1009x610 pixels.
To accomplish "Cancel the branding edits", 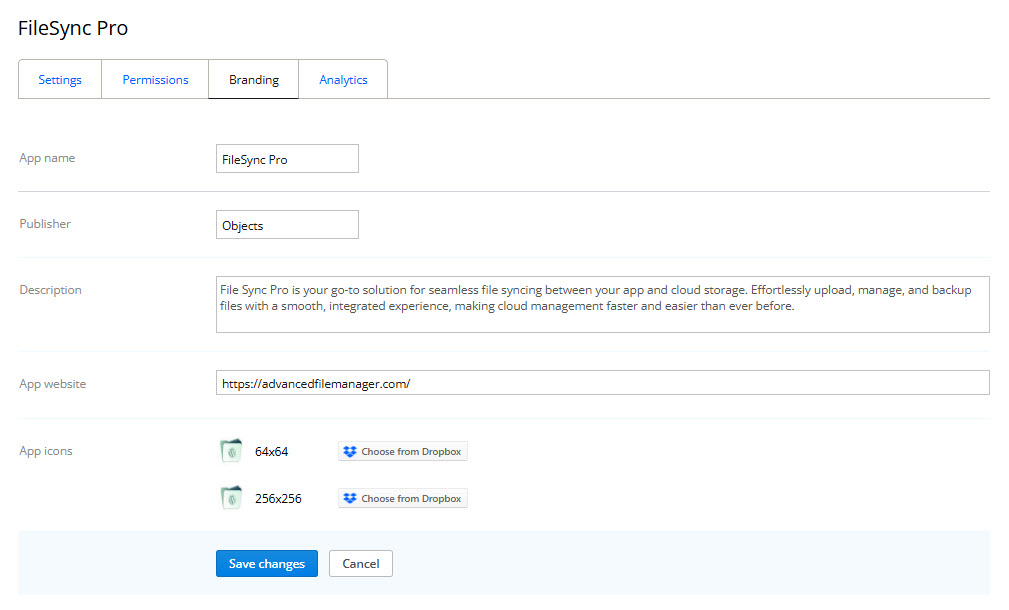I will [x=360, y=563].
